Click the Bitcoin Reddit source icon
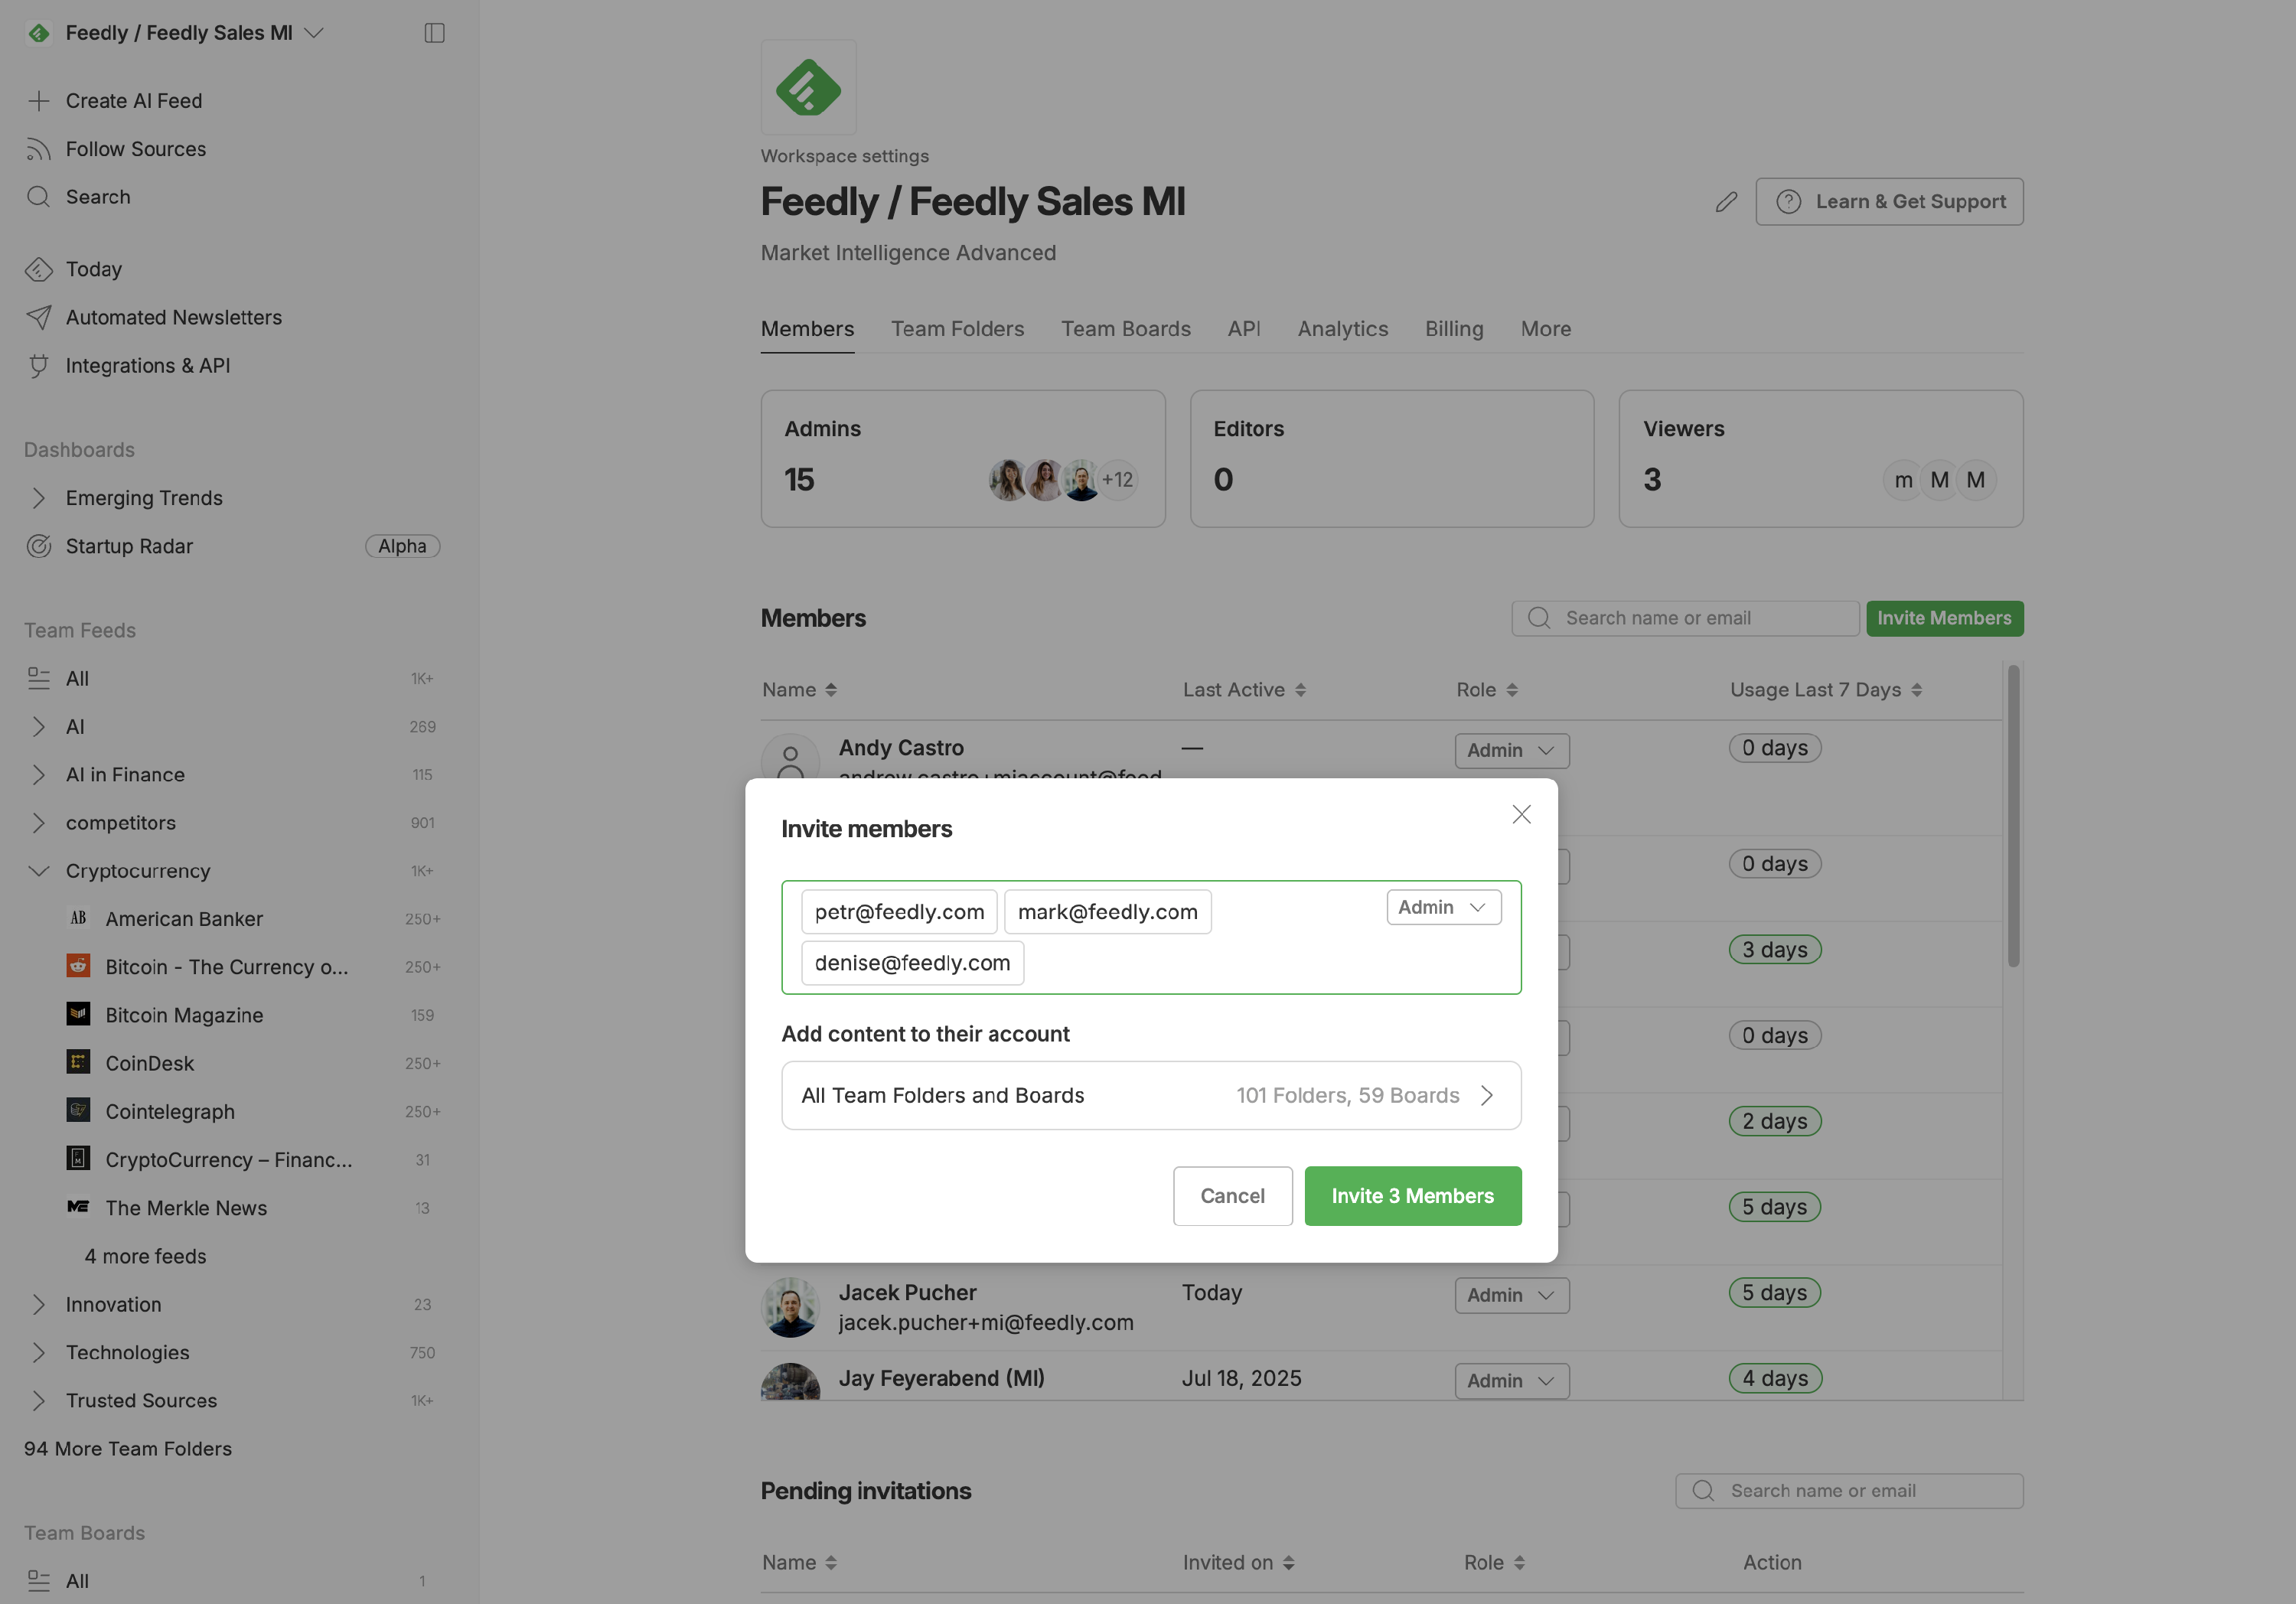Screen dimensions: 2296x1604 click(x=78, y=966)
